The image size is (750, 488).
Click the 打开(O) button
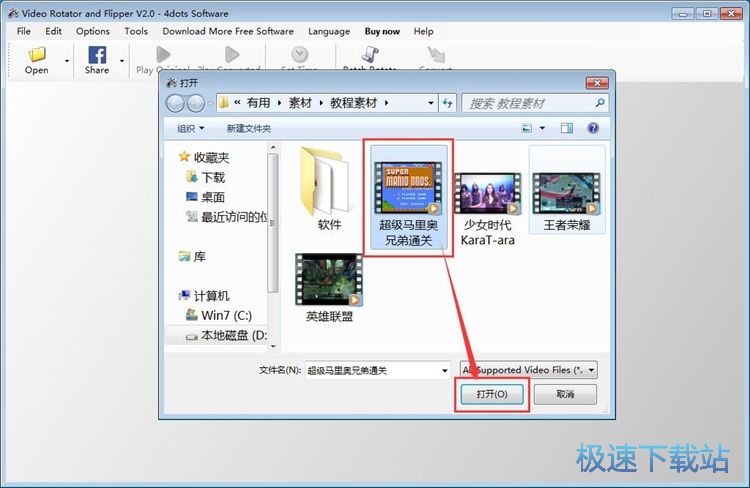[x=492, y=394]
